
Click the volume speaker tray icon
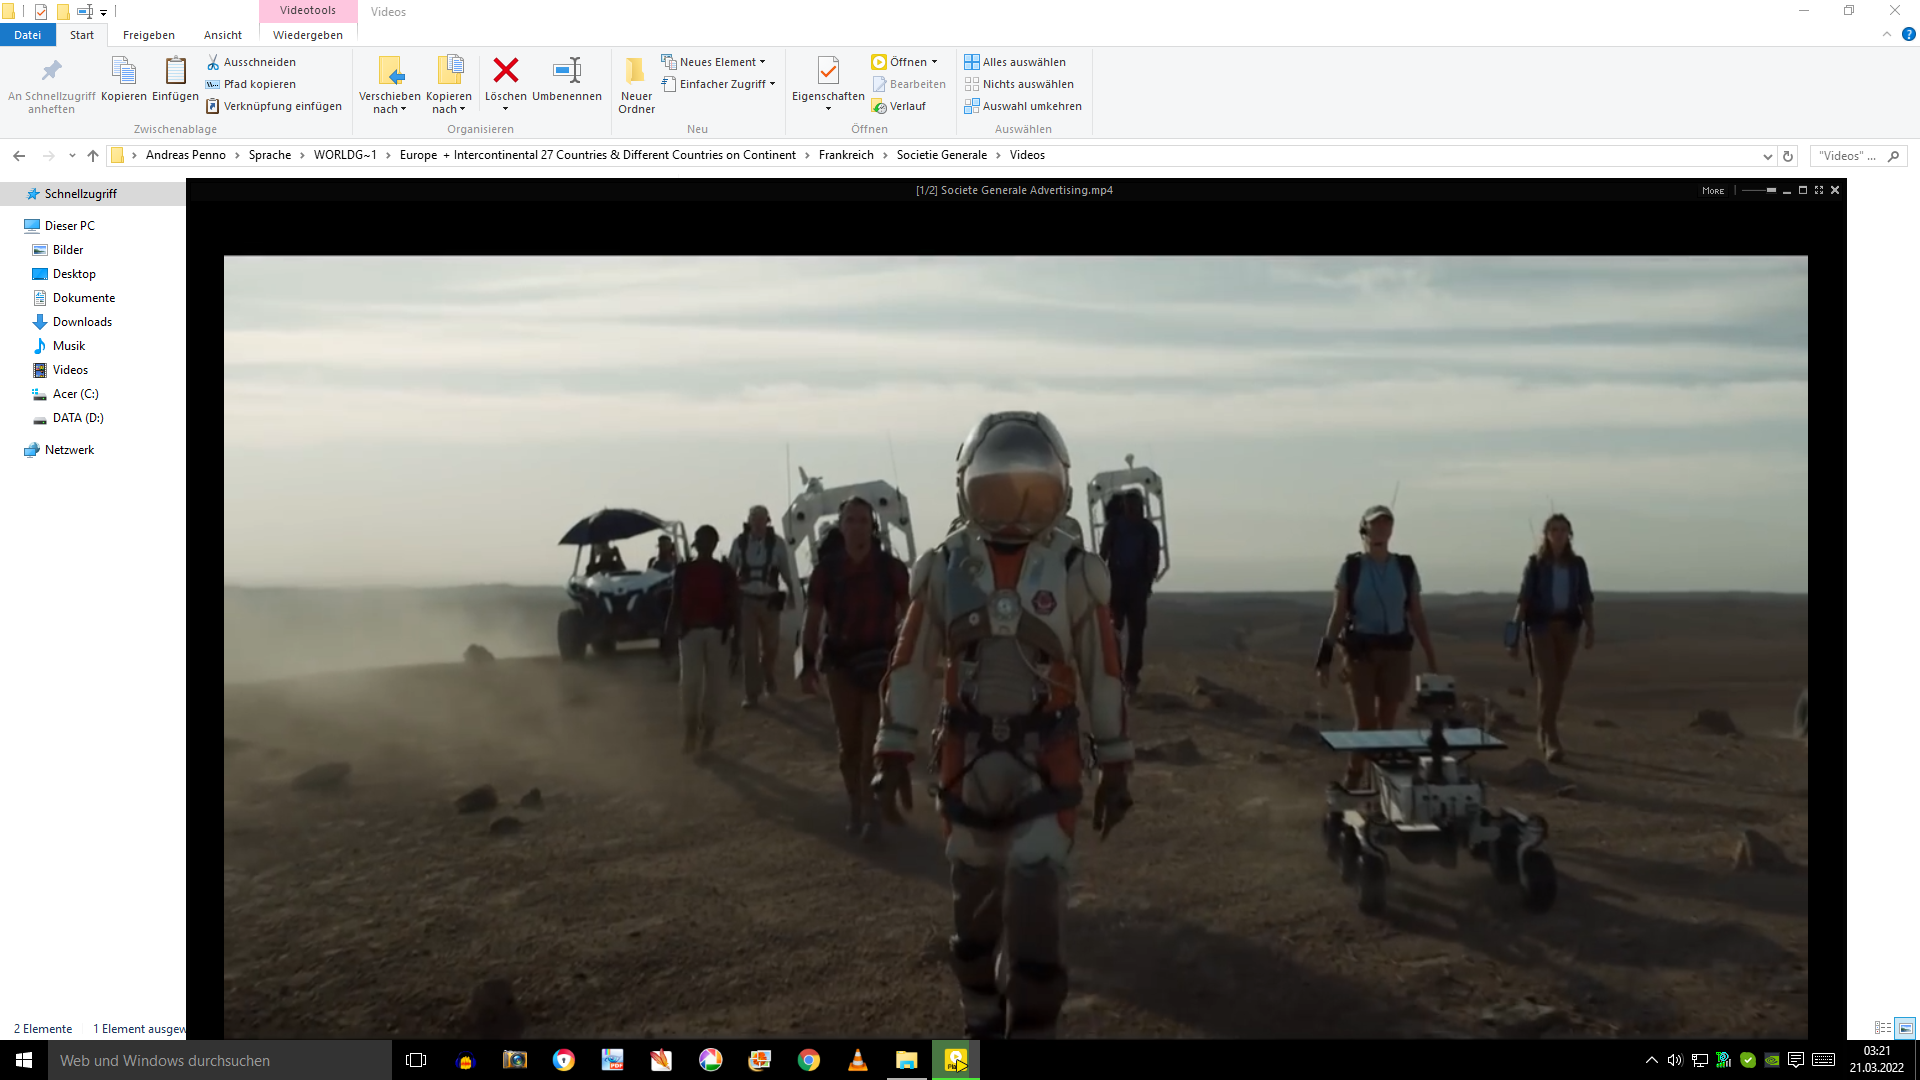(x=1675, y=1060)
